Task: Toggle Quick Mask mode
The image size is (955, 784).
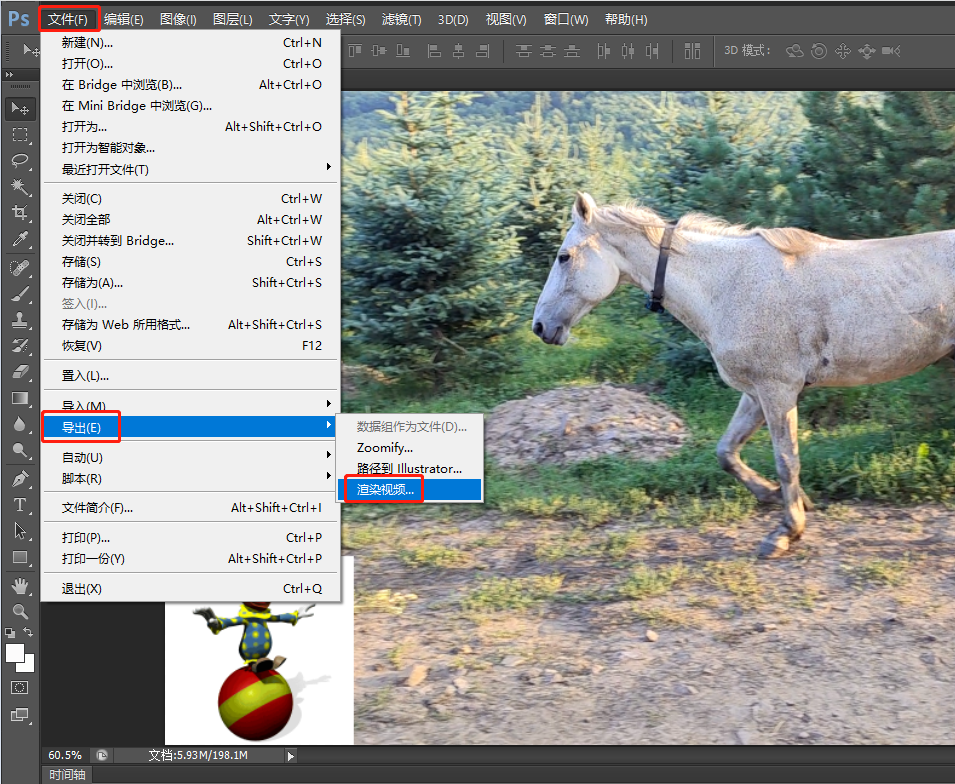Action: click(19, 688)
